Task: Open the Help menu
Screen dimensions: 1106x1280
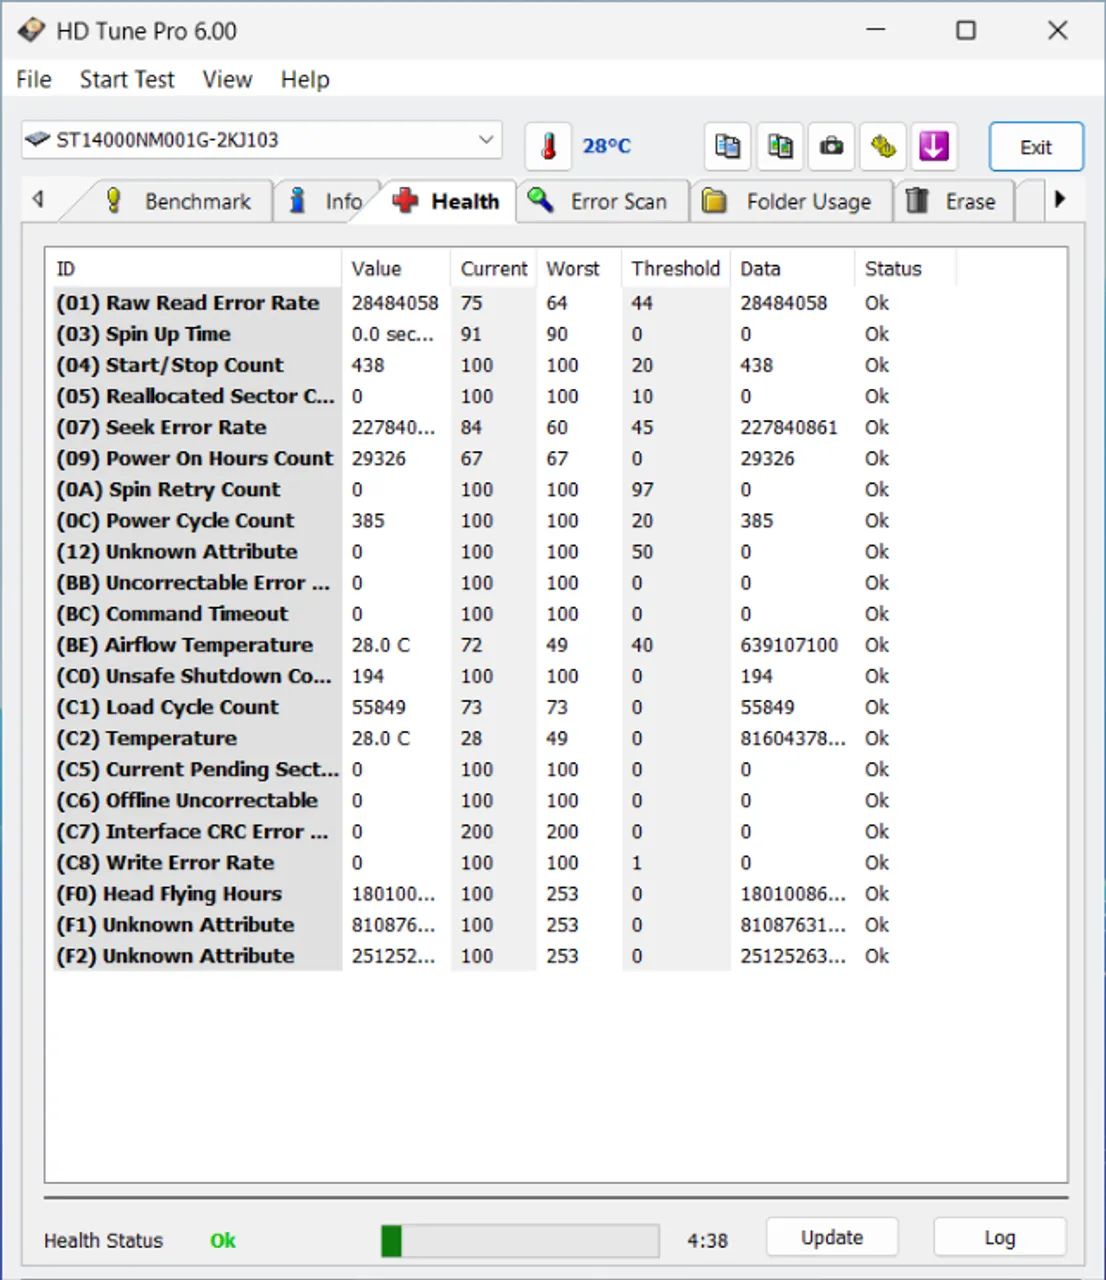Action: pyautogui.click(x=305, y=79)
